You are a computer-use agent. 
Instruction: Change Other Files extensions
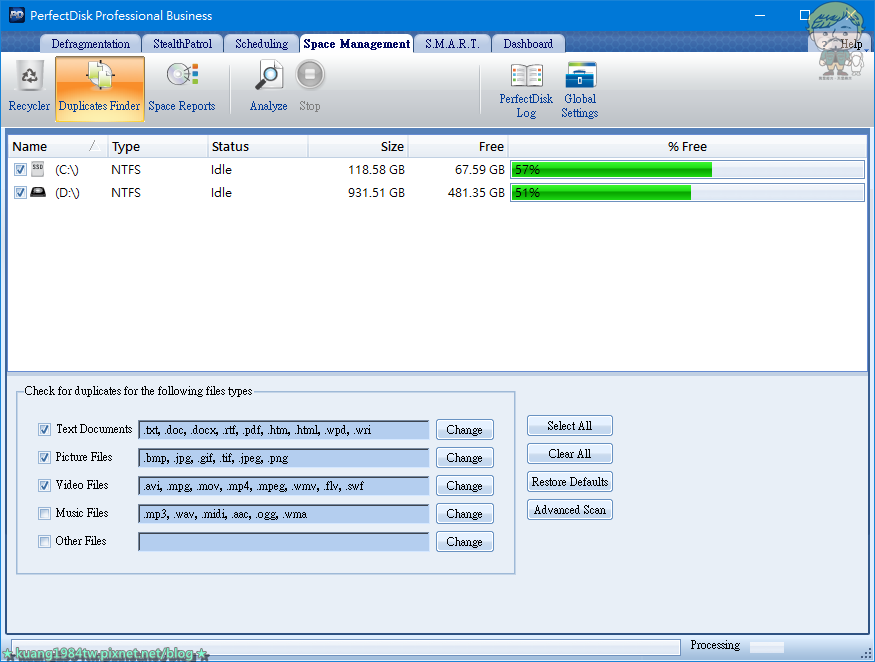point(464,541)
